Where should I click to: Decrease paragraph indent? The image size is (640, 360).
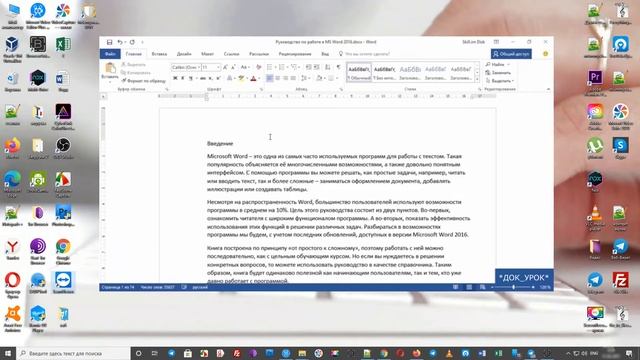(x=309, y=67)
